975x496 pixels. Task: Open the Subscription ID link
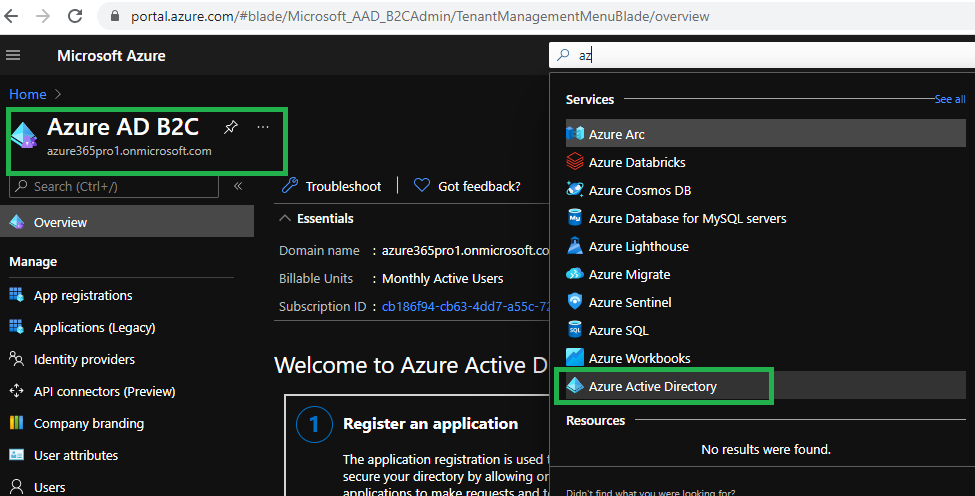pos(466,306)
